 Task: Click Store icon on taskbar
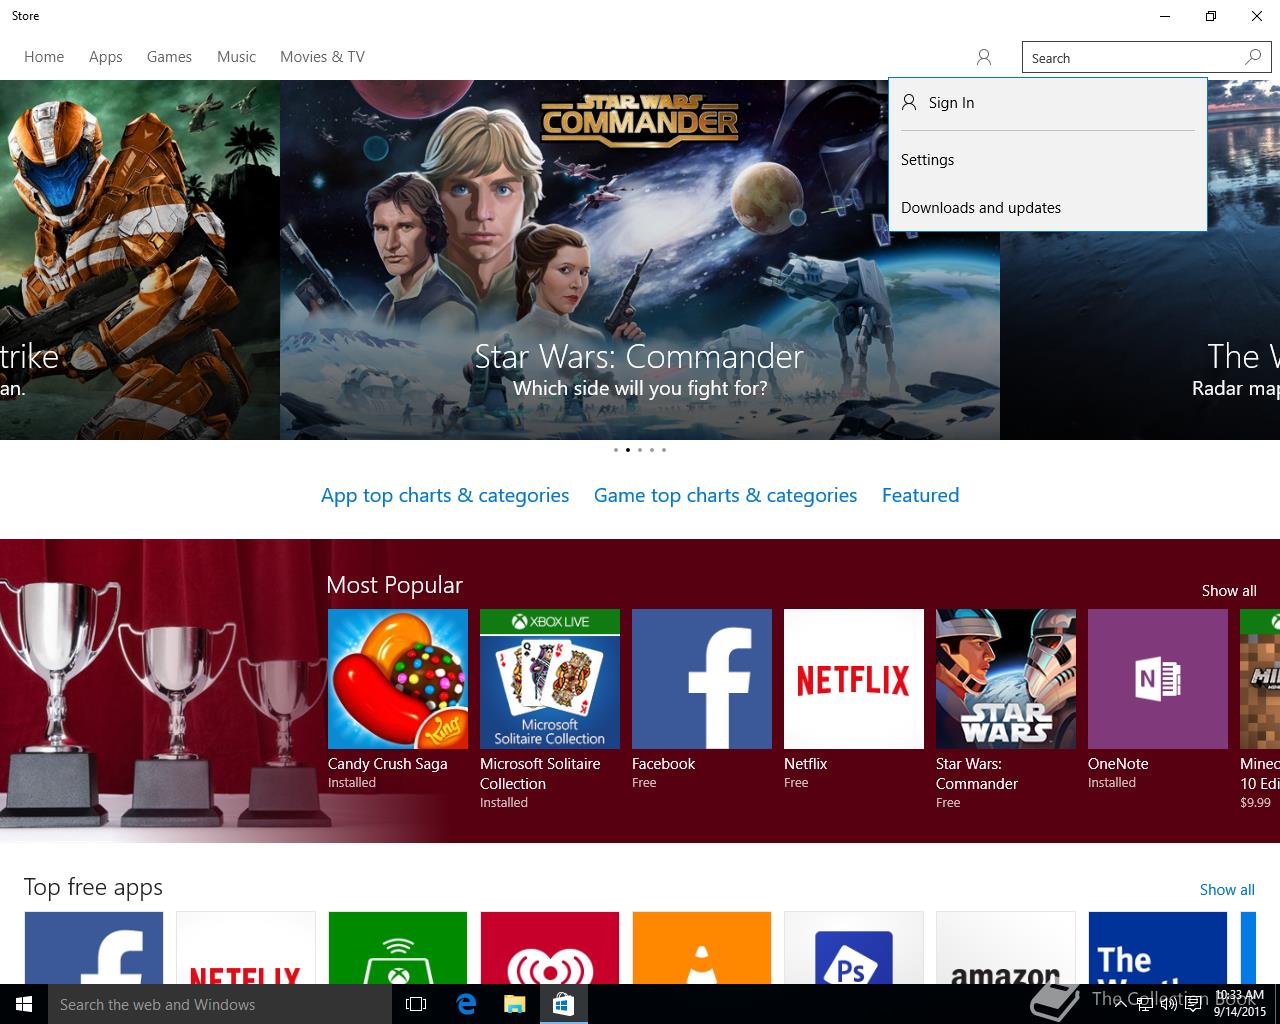tap(563, 1004)
